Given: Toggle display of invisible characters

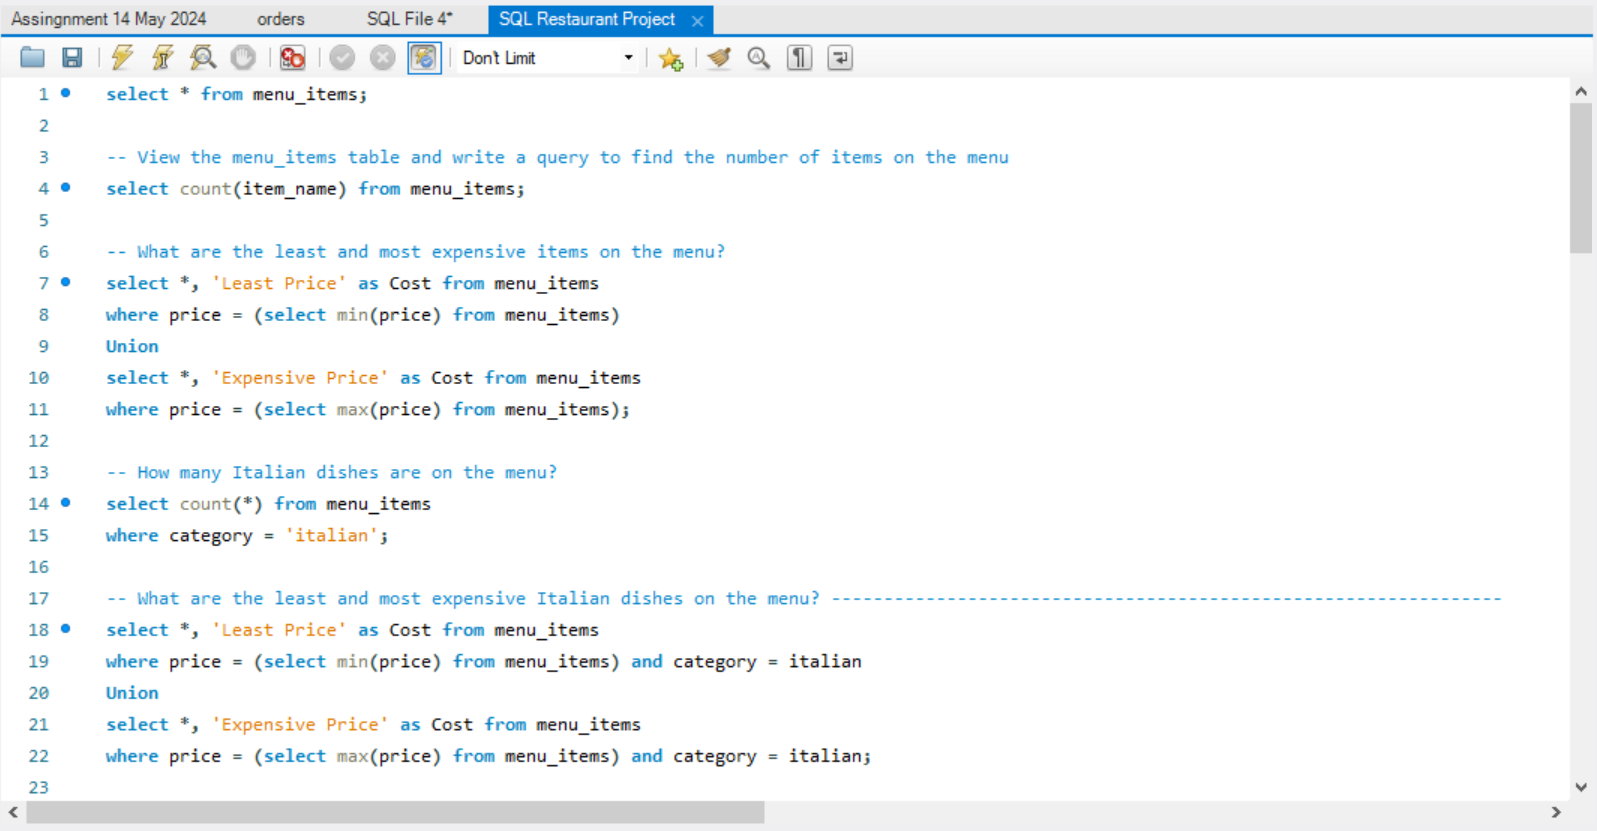Looking at the screenshot, I should 799,58.
